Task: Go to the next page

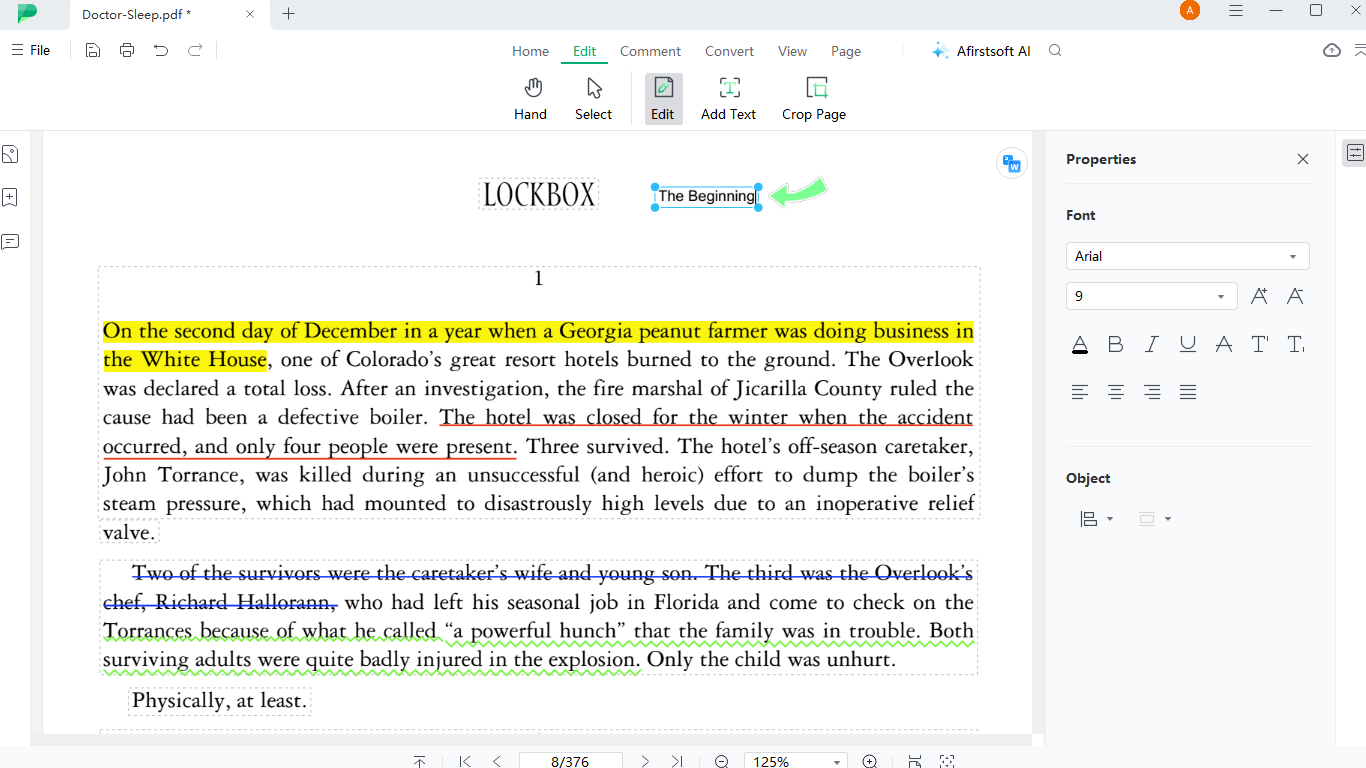Action: (x=645, y=761)
